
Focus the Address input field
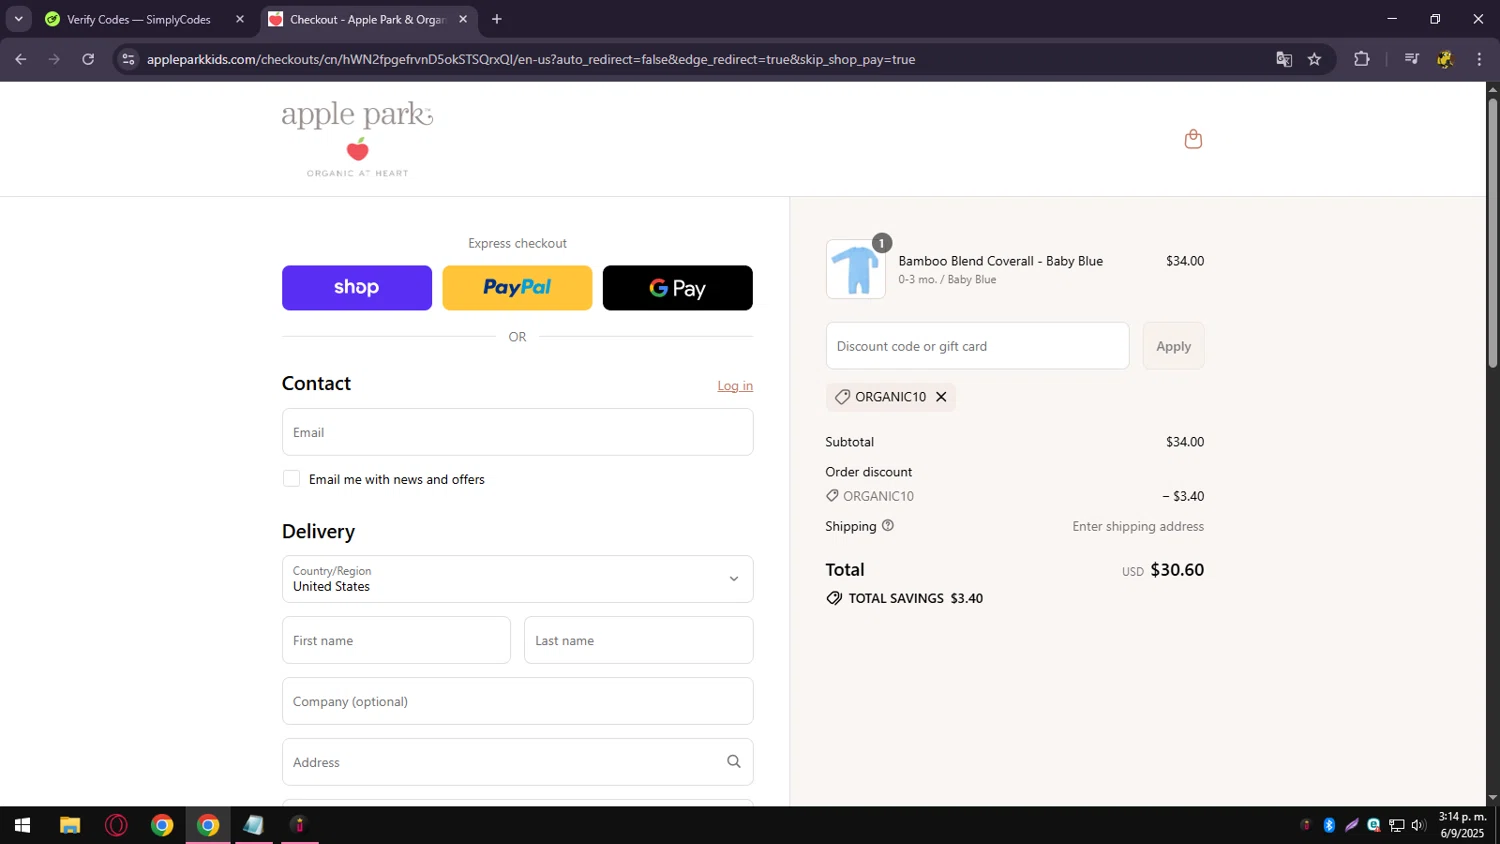517,762
